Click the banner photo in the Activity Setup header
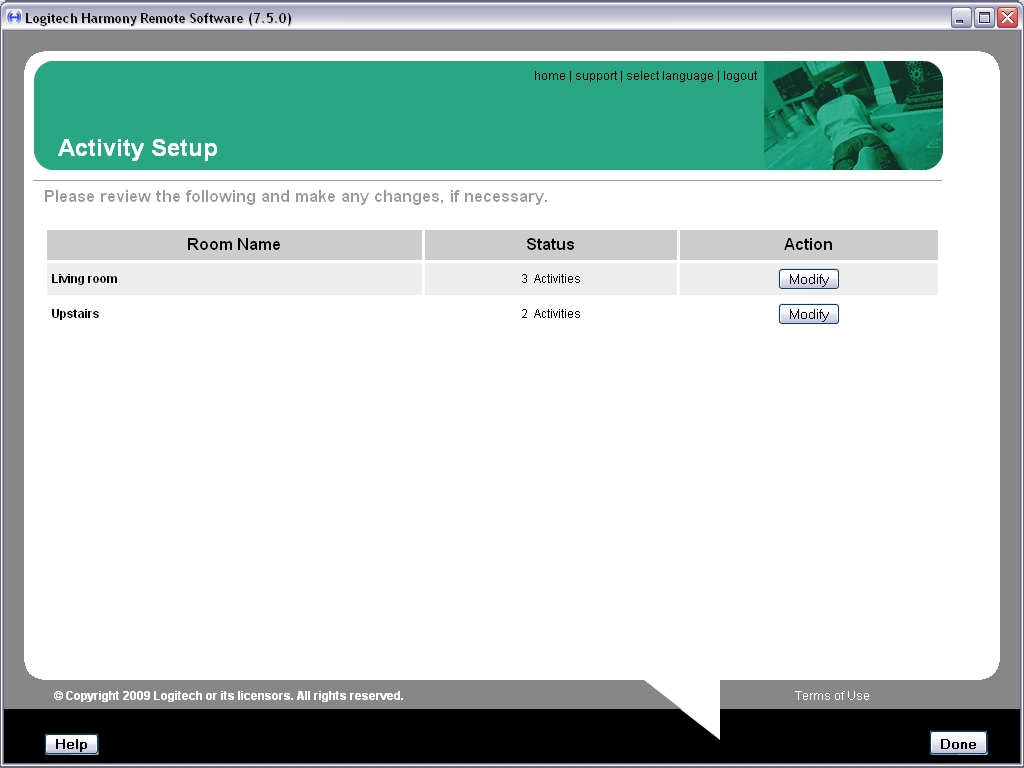Viewport: 1024px width, 768px height. pyautogui.click(x=853, y=115)
